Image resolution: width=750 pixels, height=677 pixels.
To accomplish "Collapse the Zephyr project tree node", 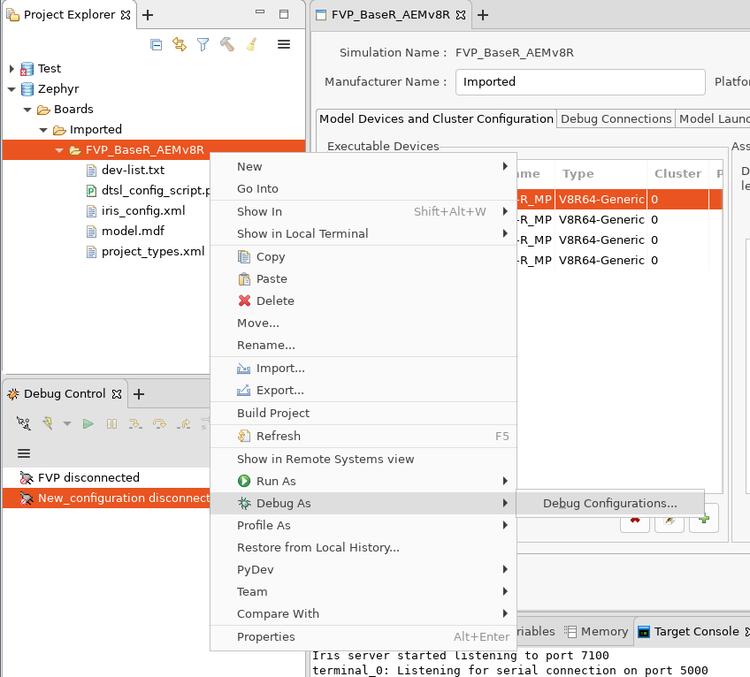I will 12,89.
